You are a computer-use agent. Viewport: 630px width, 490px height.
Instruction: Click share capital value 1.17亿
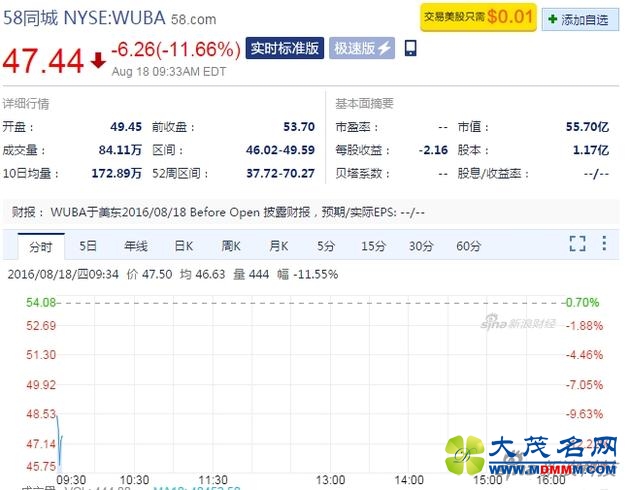click(x=591, y=150)
